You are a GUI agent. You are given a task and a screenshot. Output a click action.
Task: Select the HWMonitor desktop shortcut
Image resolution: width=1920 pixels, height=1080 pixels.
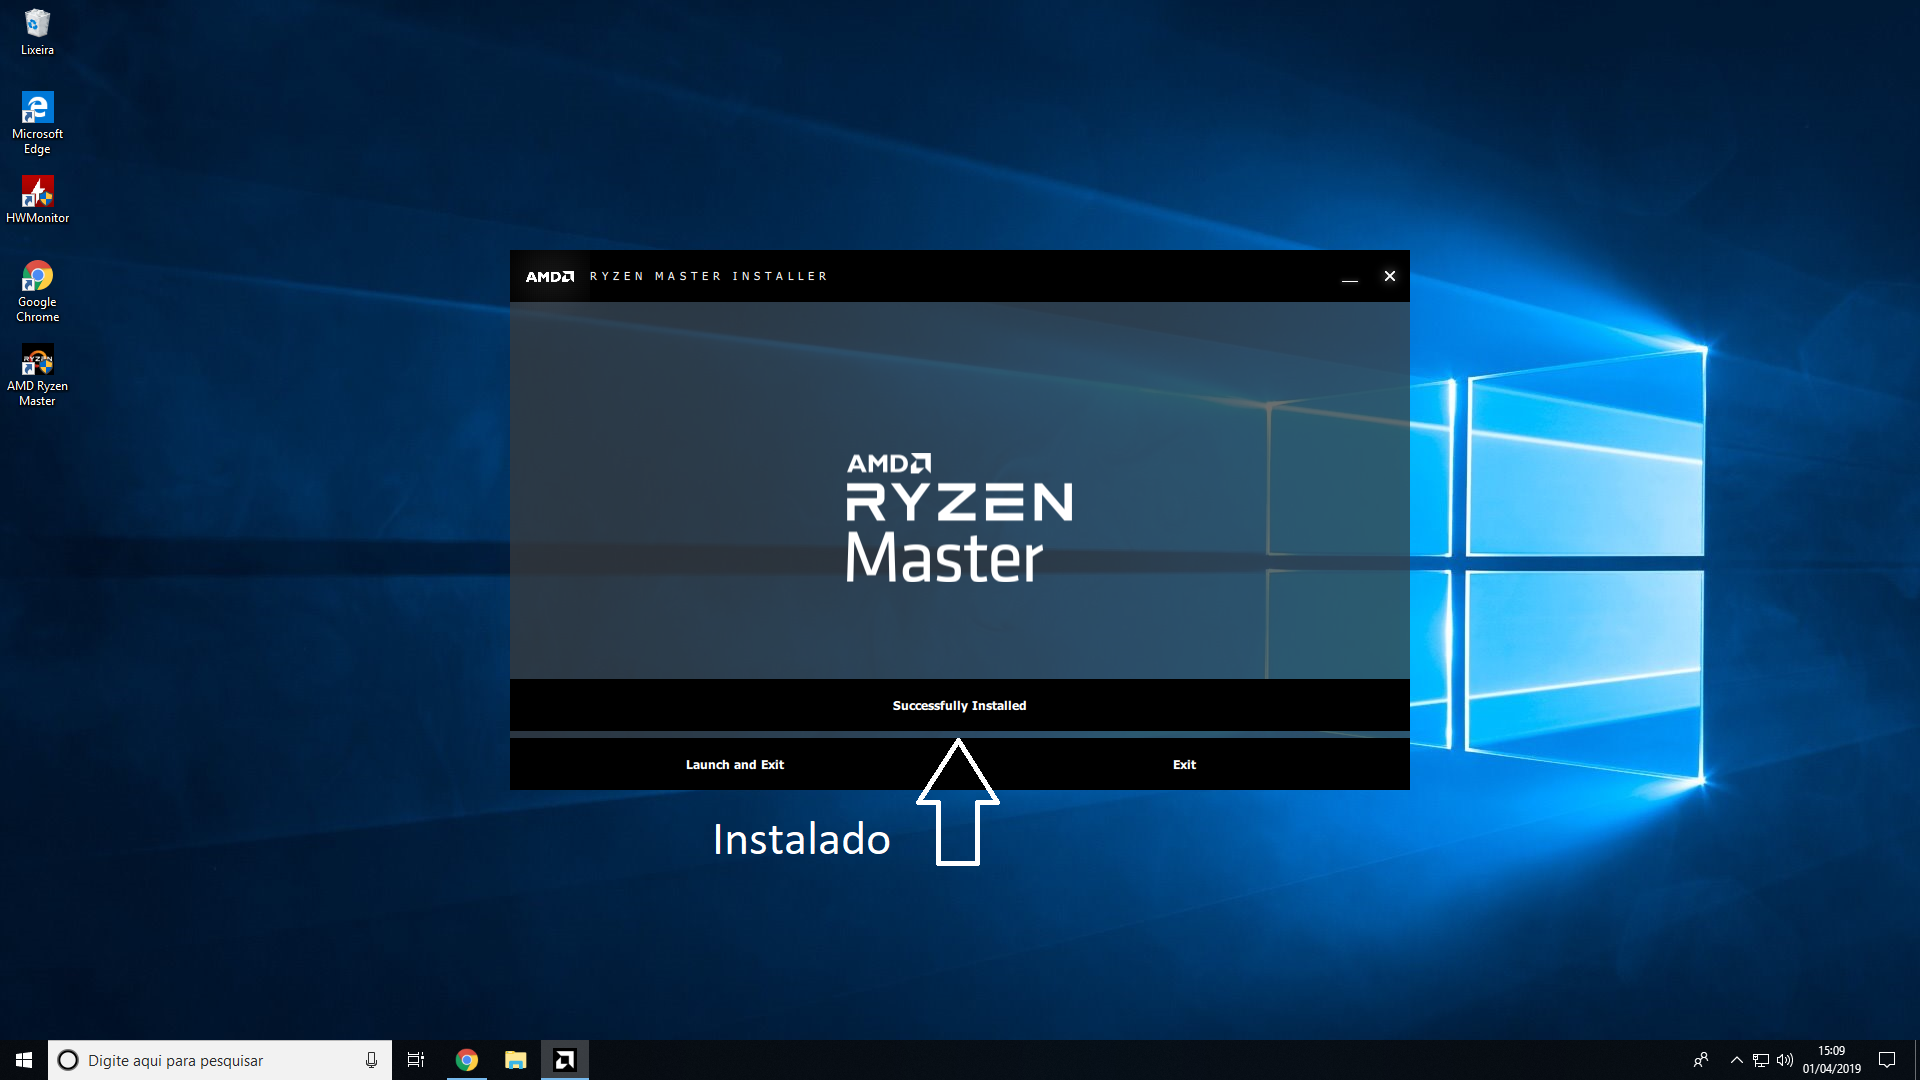[x=37, y=199]
